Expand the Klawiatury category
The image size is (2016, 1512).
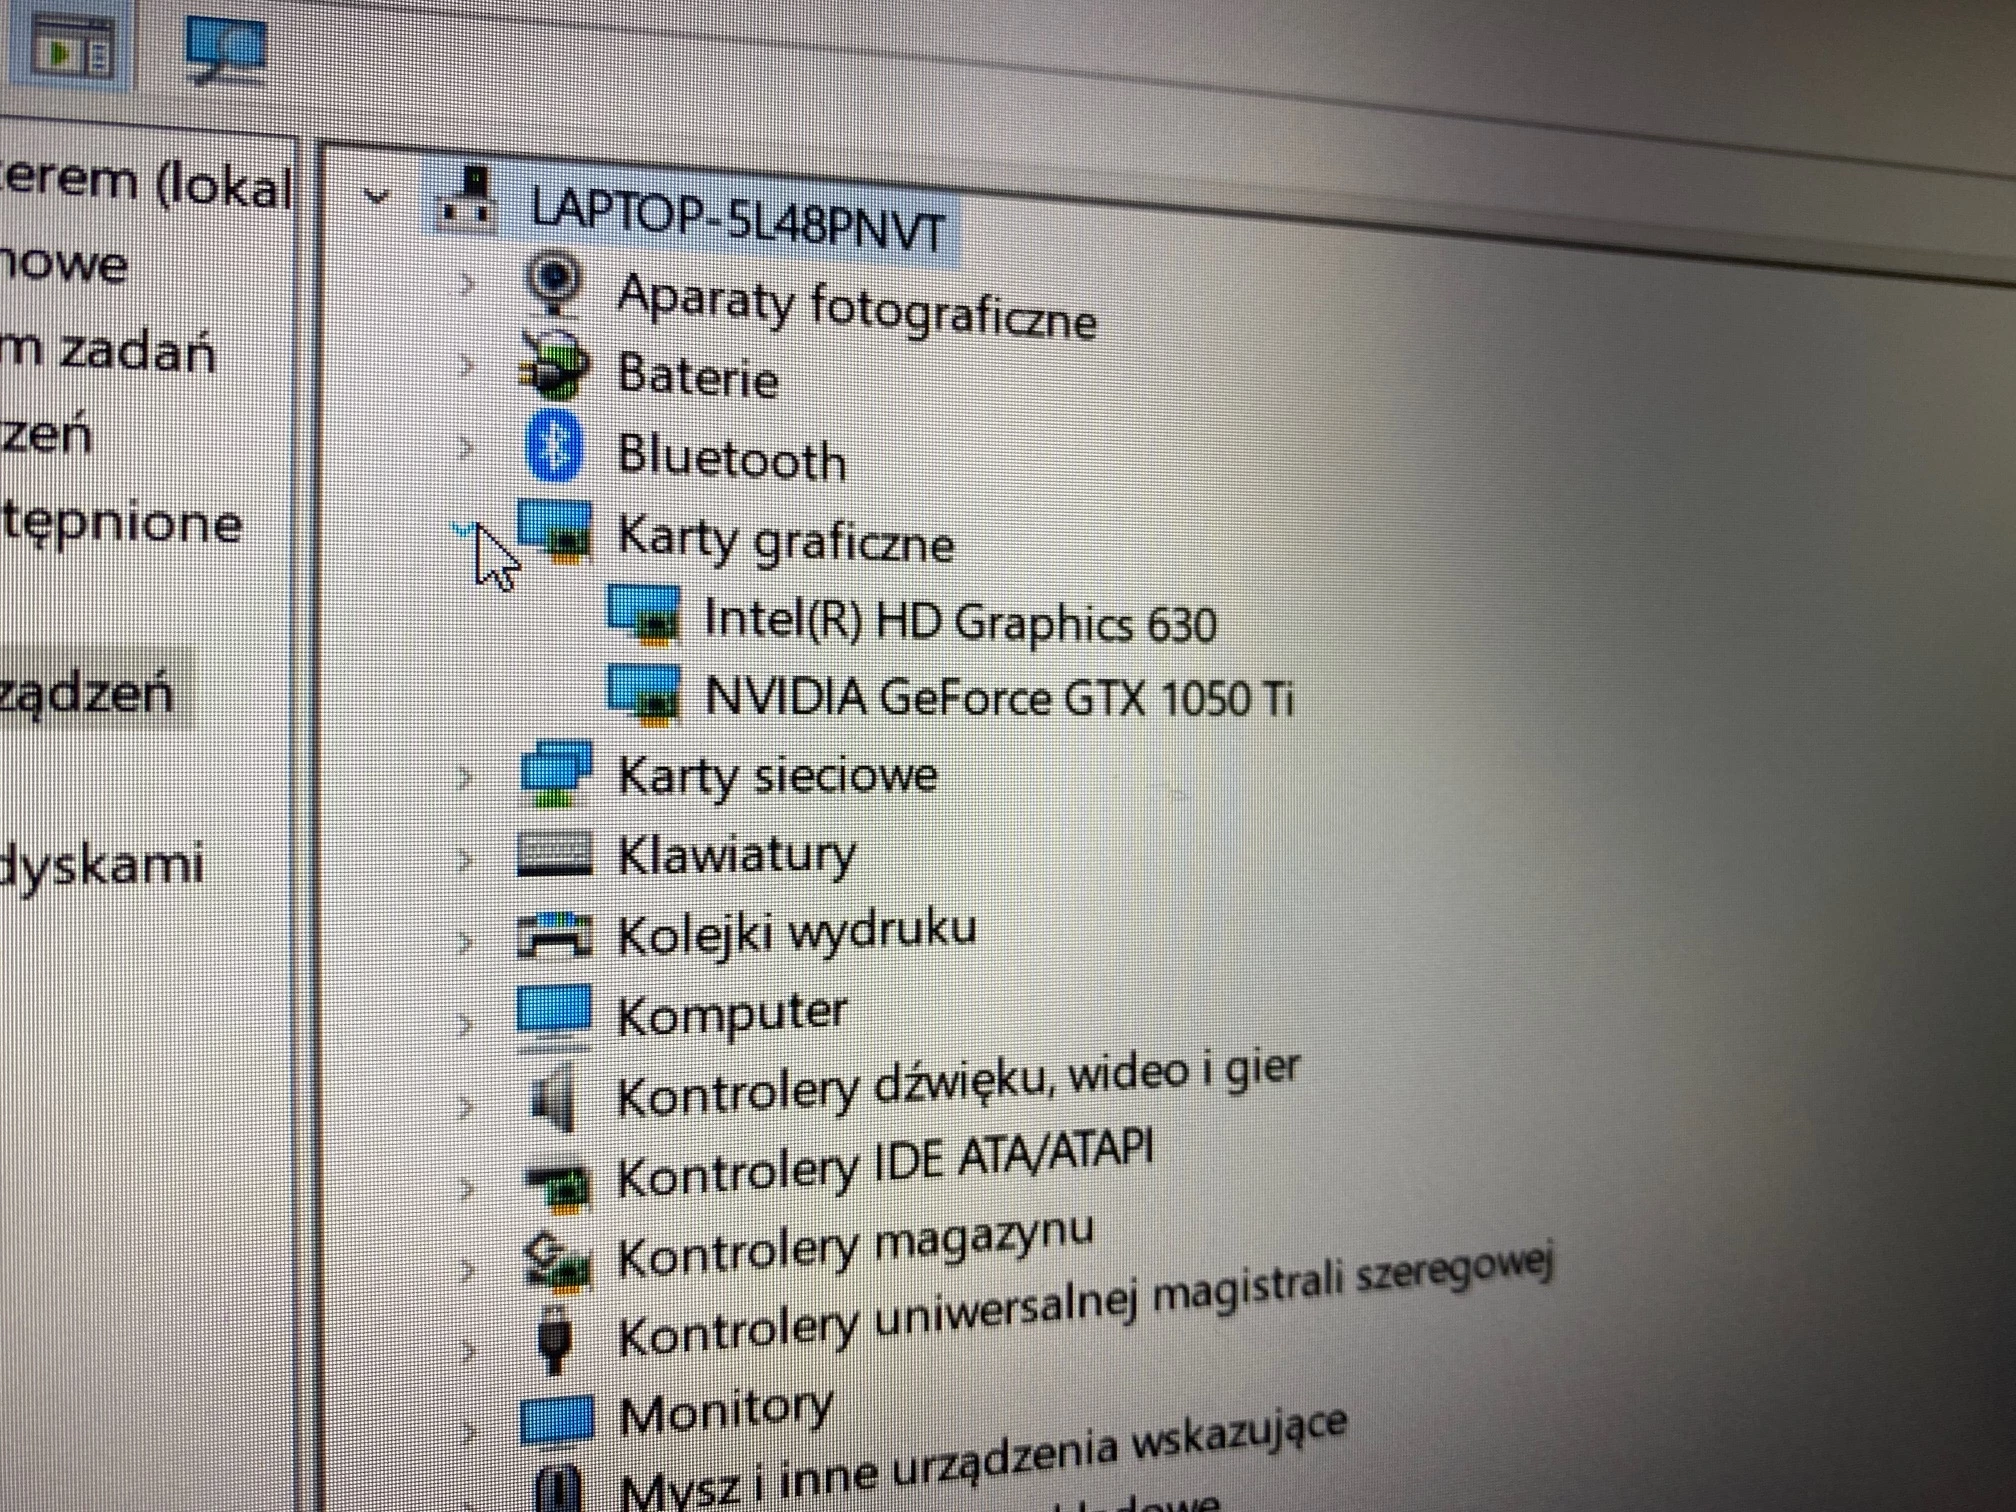coord(464,859)
